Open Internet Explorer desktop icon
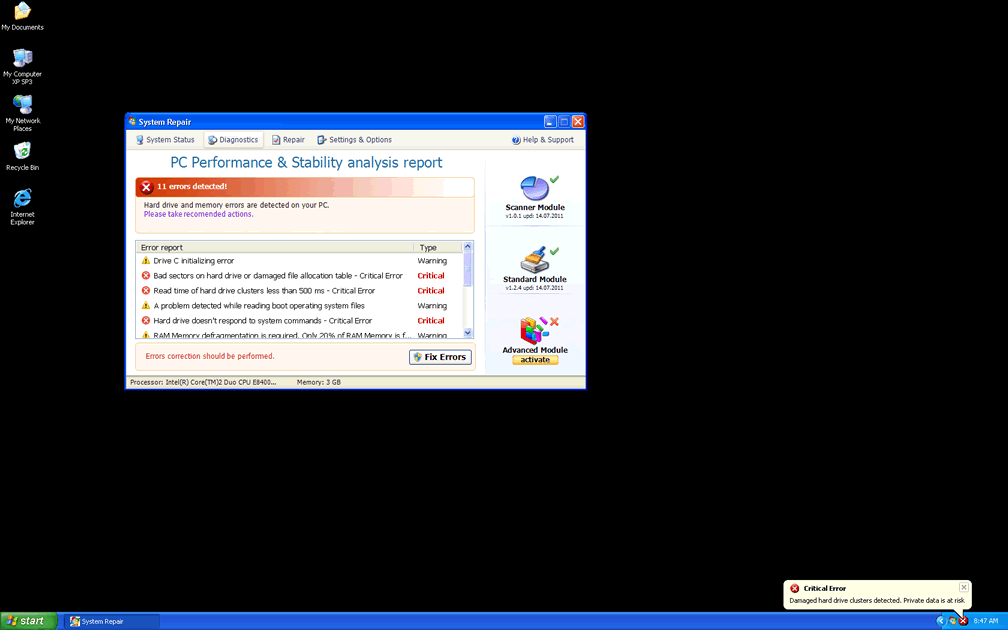 tap(22, 198)
